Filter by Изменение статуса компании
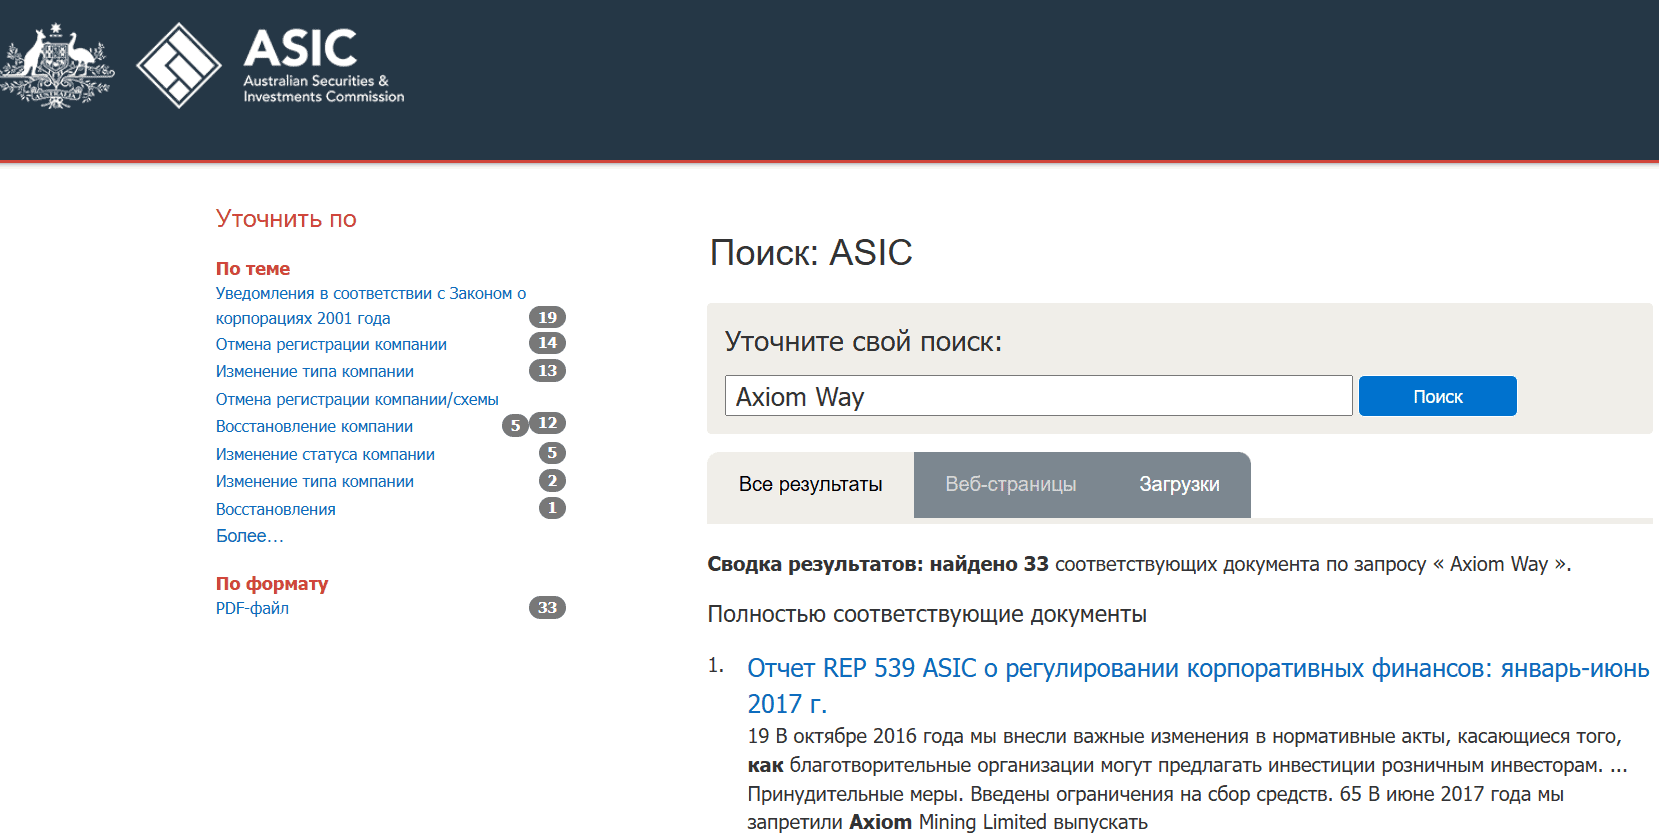 pos(325,454)
